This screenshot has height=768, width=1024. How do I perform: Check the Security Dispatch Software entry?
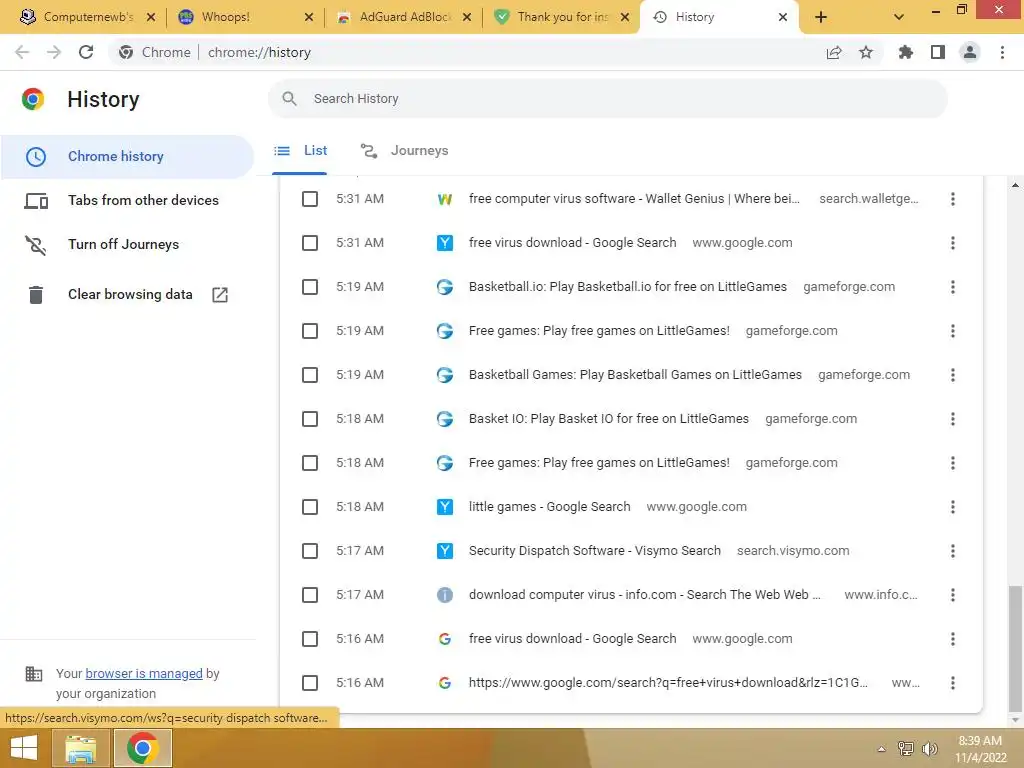(310, 551)
